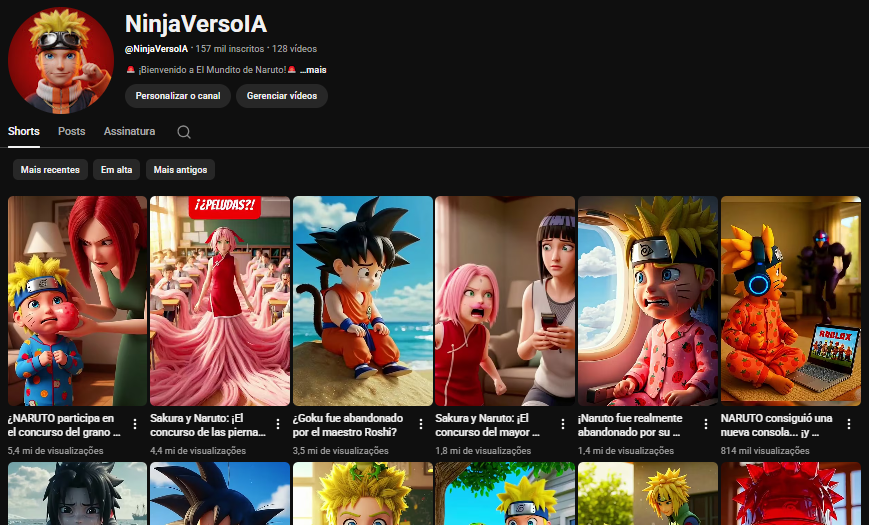Image resolution: width=869 pixels, height=525 pixels.
Task: Click '1,4 mi de visualizações' text
Action: [626, 451]
